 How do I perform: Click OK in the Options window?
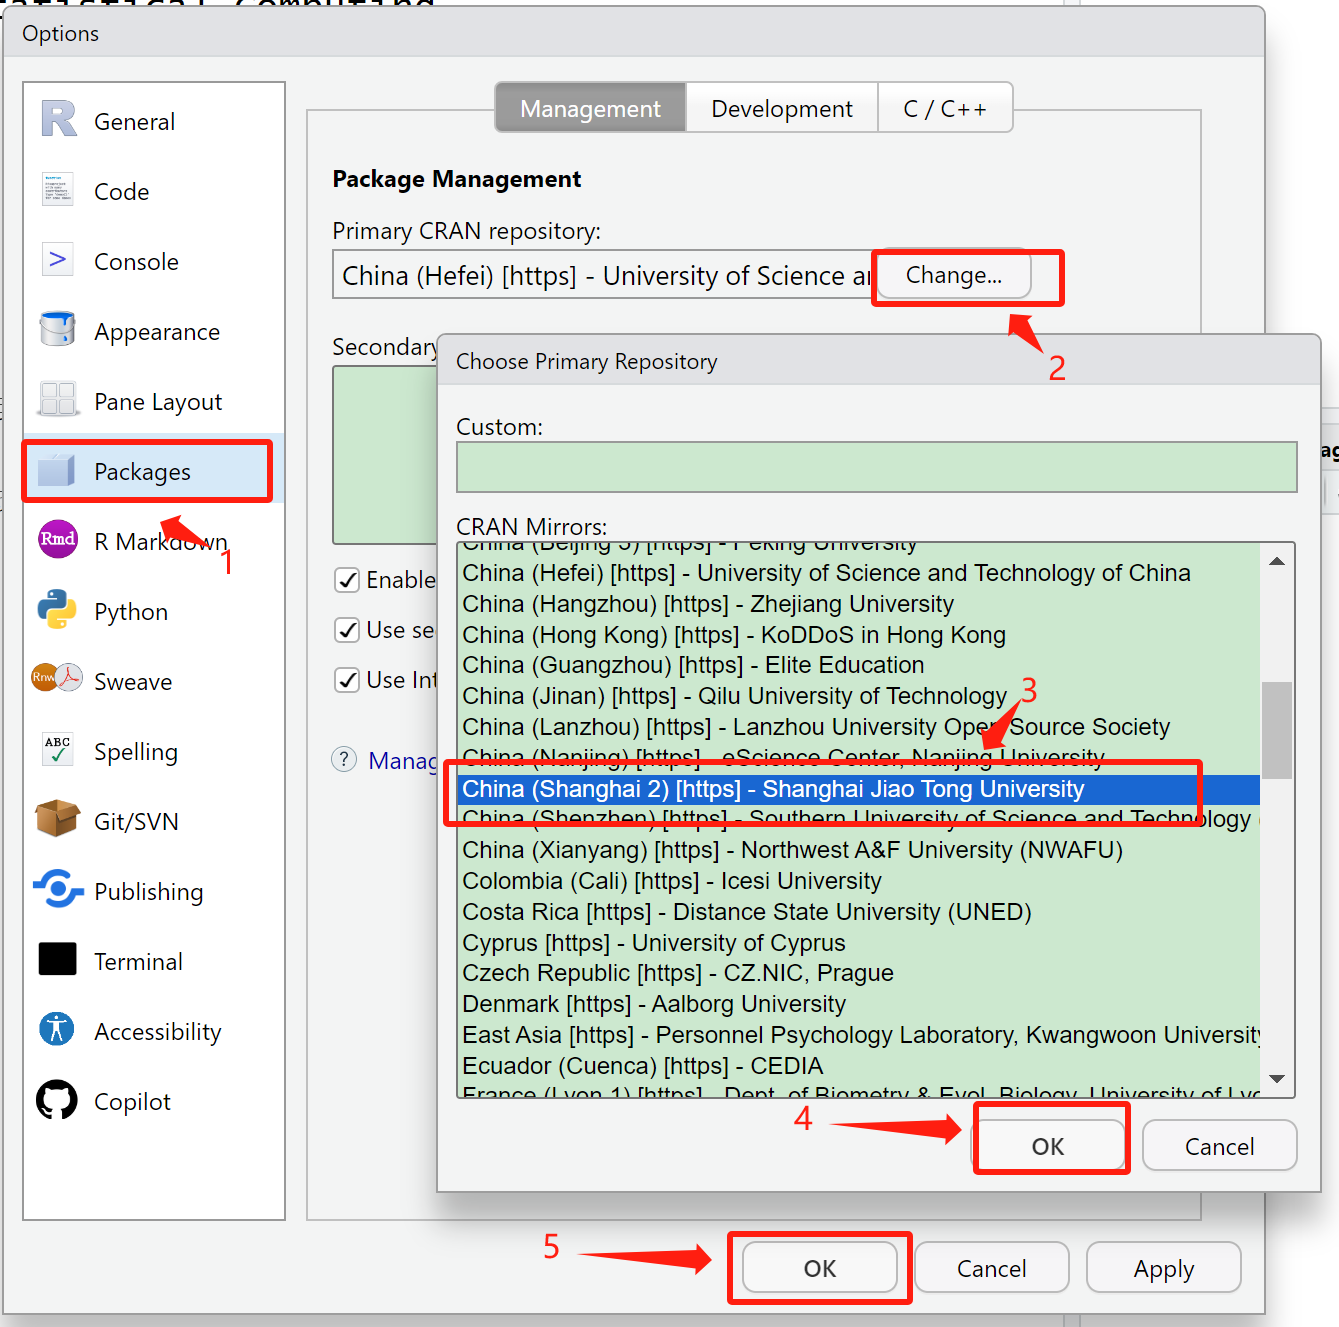coord(820,1268)
